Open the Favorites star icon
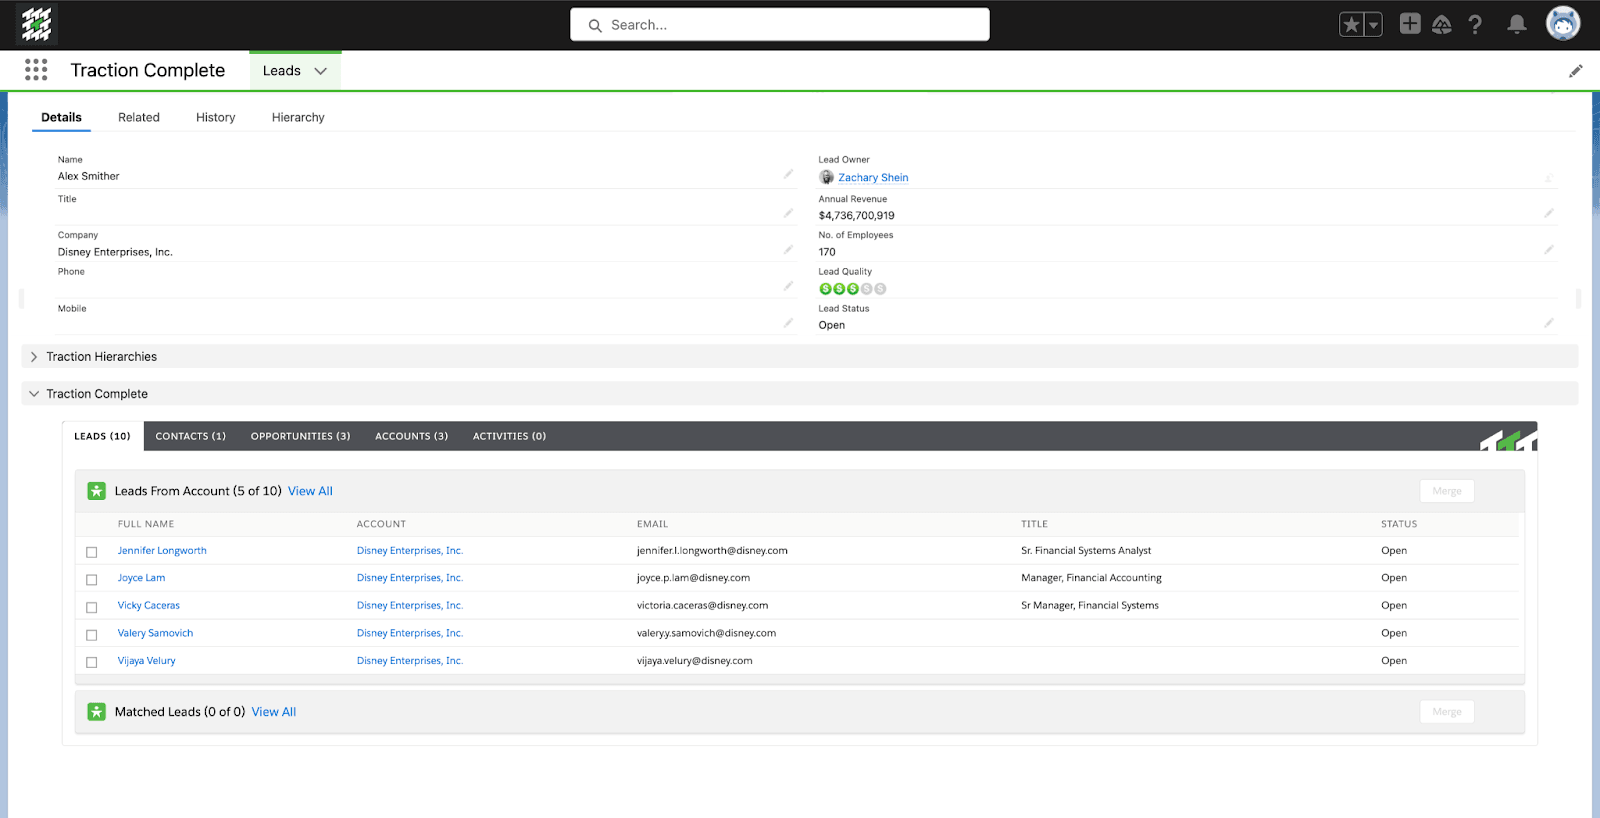This screenshot has width=1600, height=818. click(x=1351, y=25)
